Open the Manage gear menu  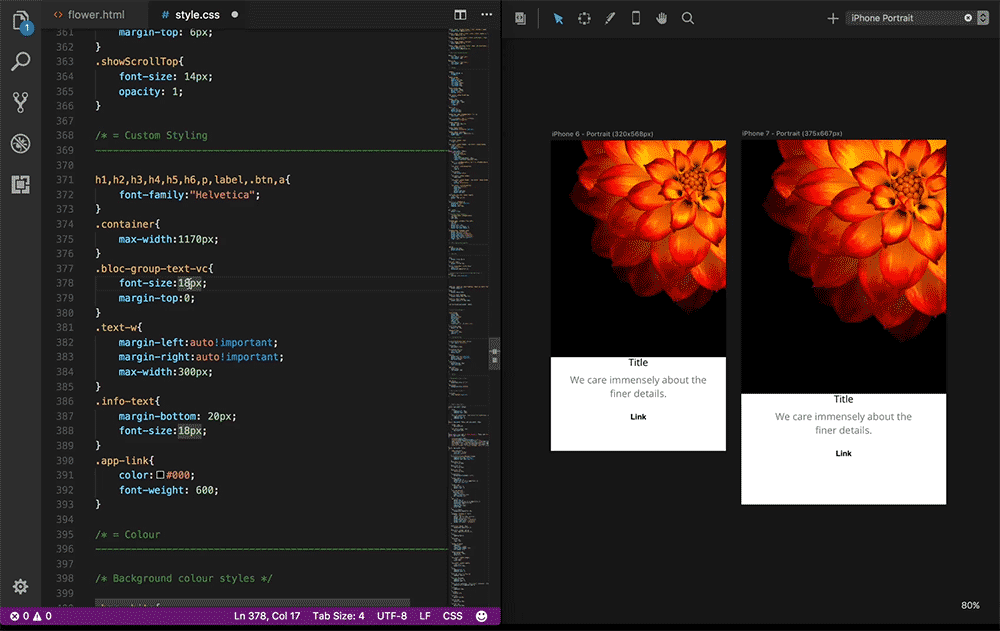tap(20, 586)
